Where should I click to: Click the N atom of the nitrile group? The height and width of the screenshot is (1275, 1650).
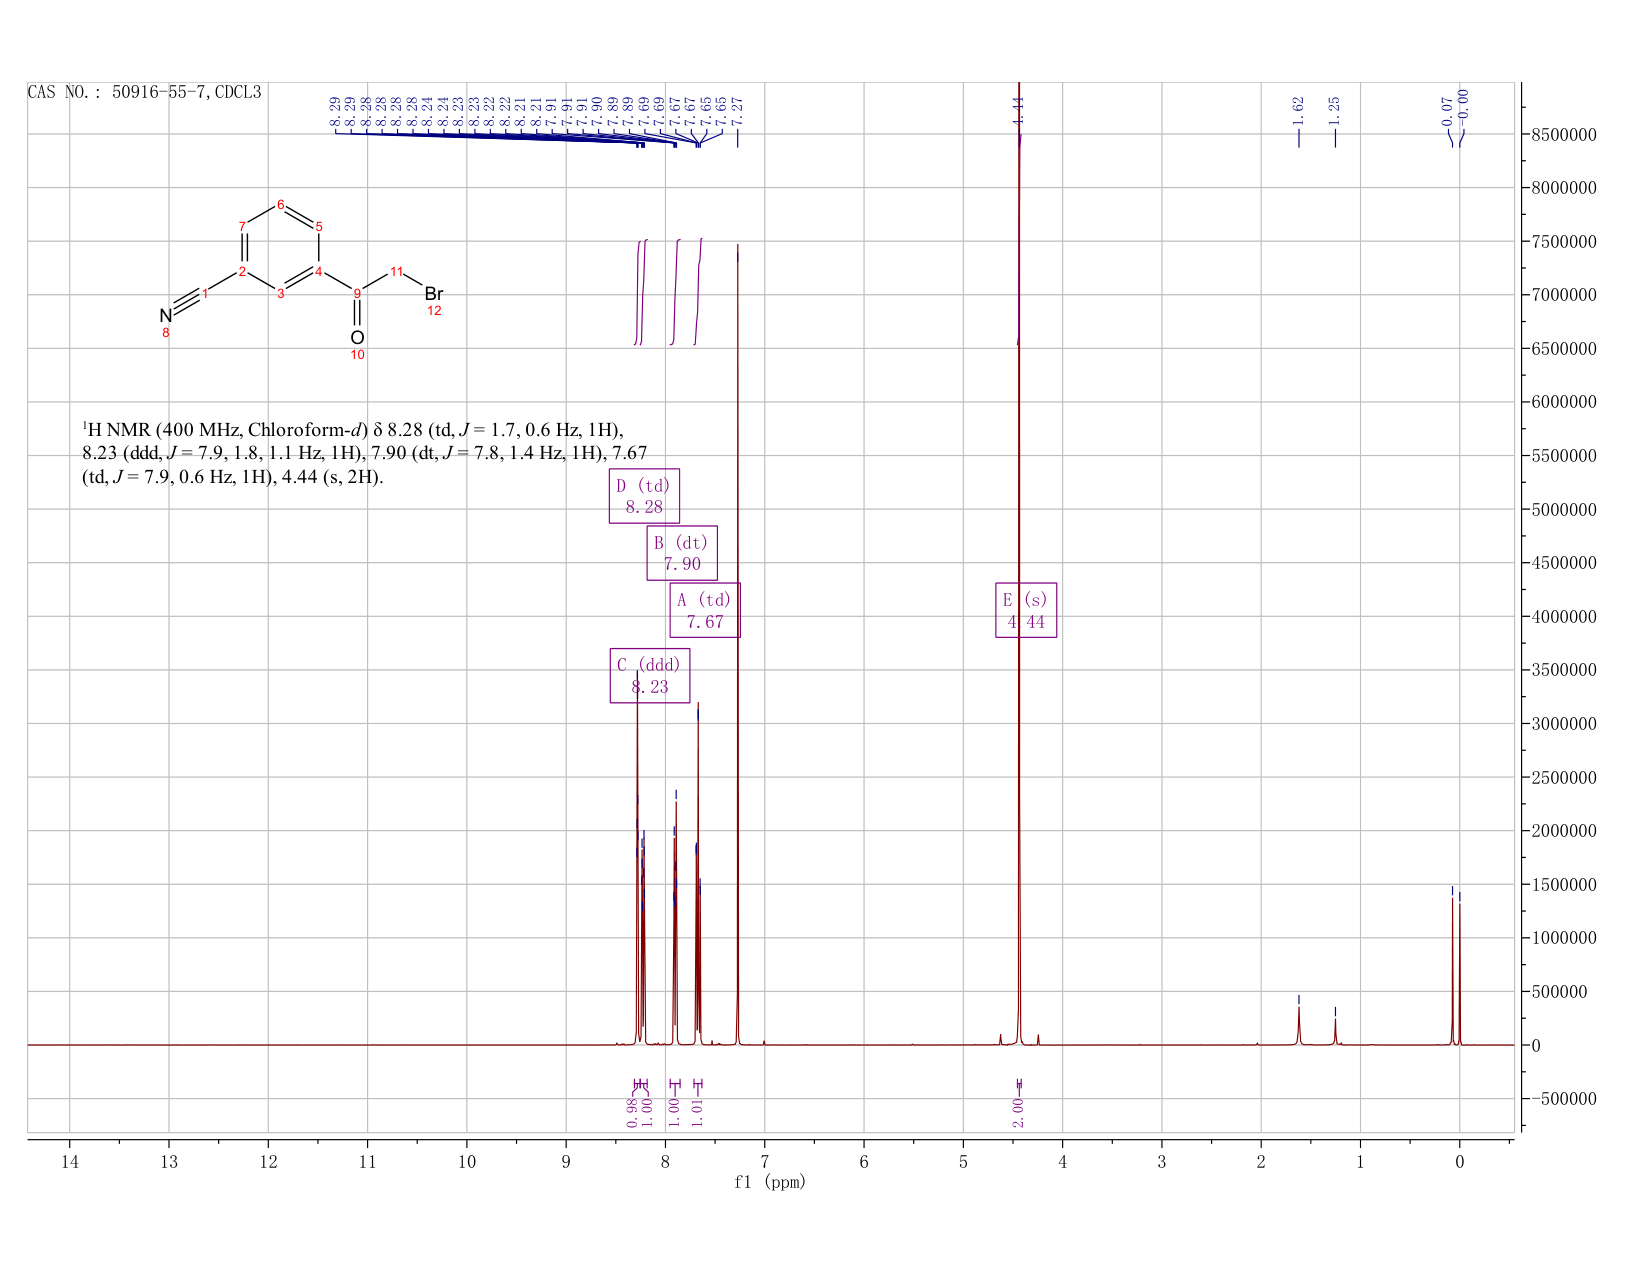pos(166,315)
